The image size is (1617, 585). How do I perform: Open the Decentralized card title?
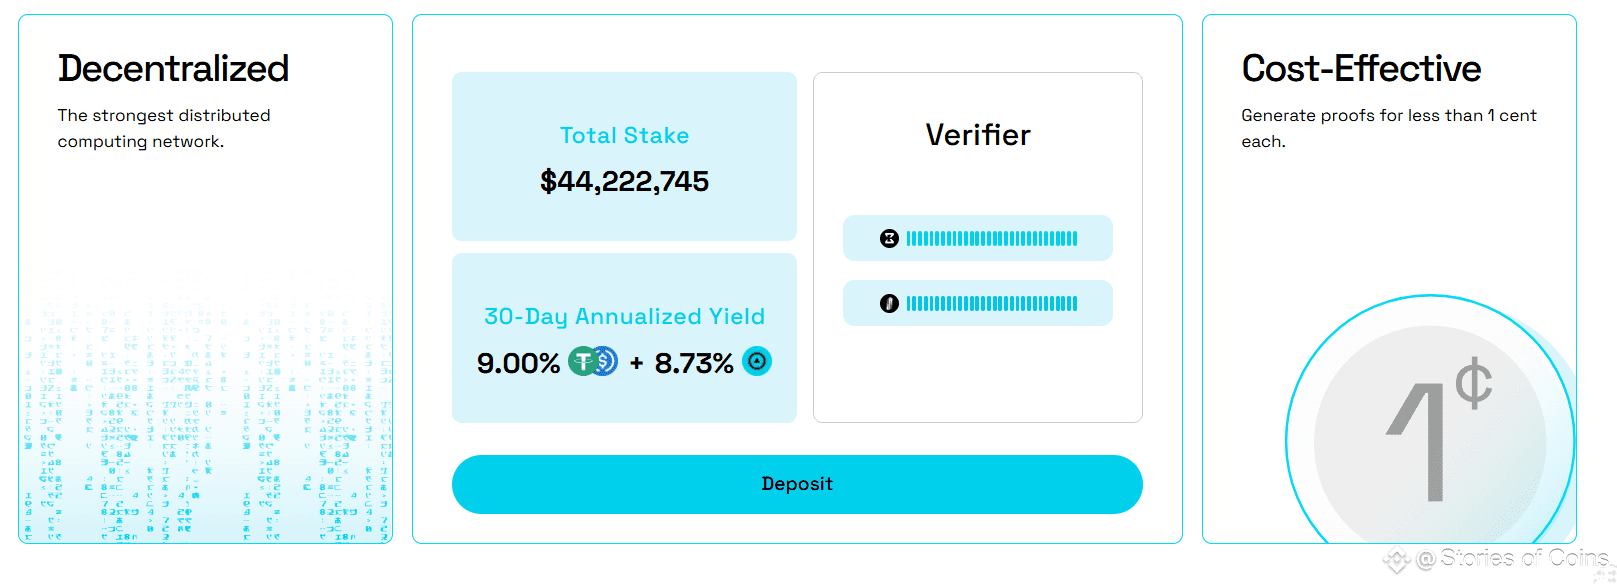[173, 68]
